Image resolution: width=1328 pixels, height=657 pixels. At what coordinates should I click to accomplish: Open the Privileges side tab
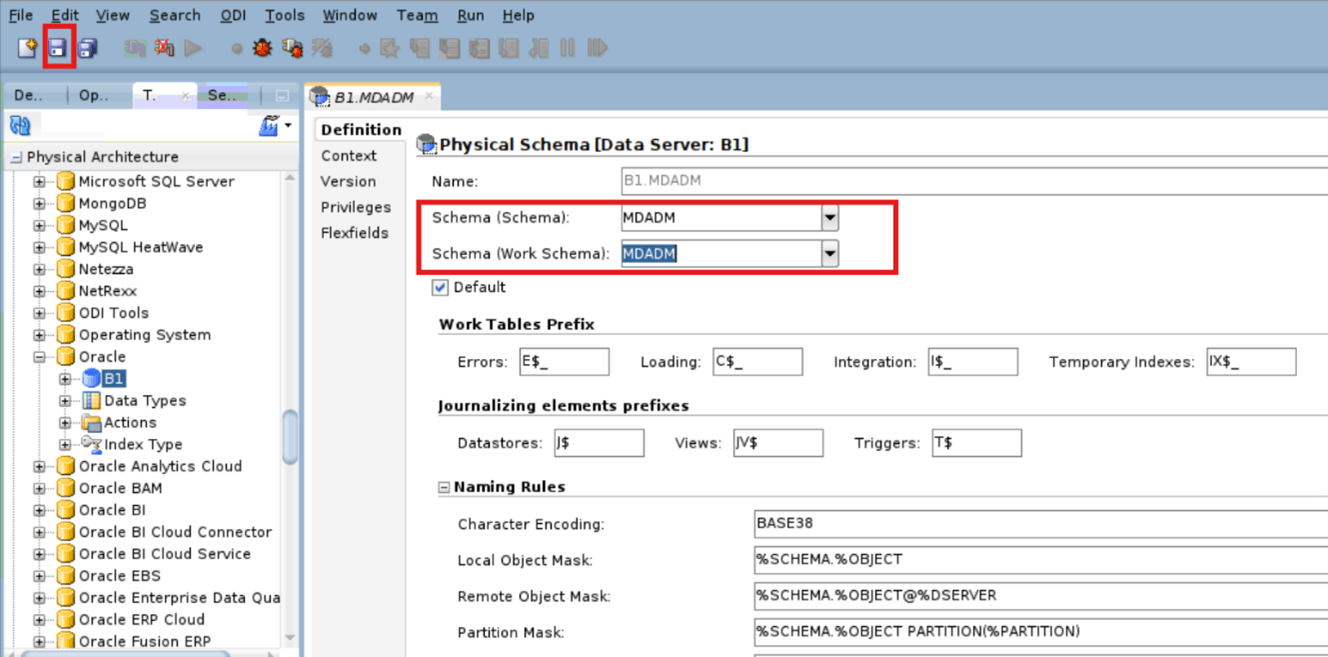[355, 207]
